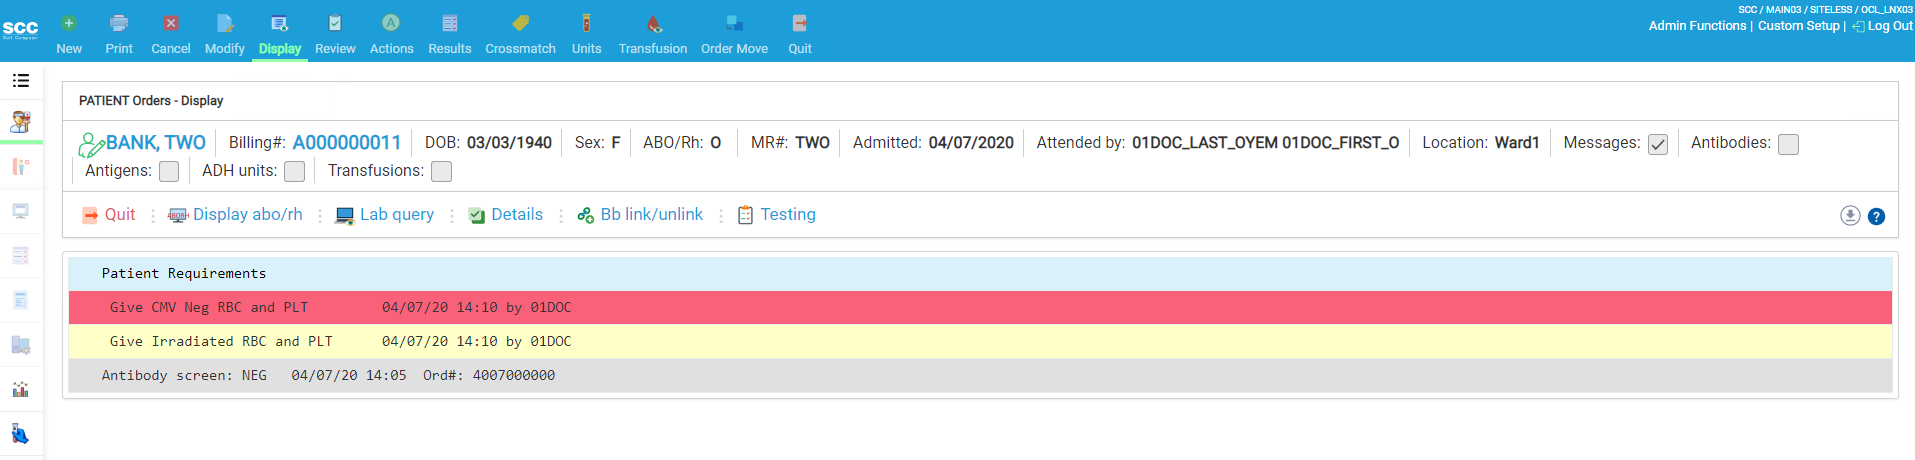The height and width of the screenshot is (460, 1915).
Task: Click the New order toolbar icon
Action: click(69, 24)
